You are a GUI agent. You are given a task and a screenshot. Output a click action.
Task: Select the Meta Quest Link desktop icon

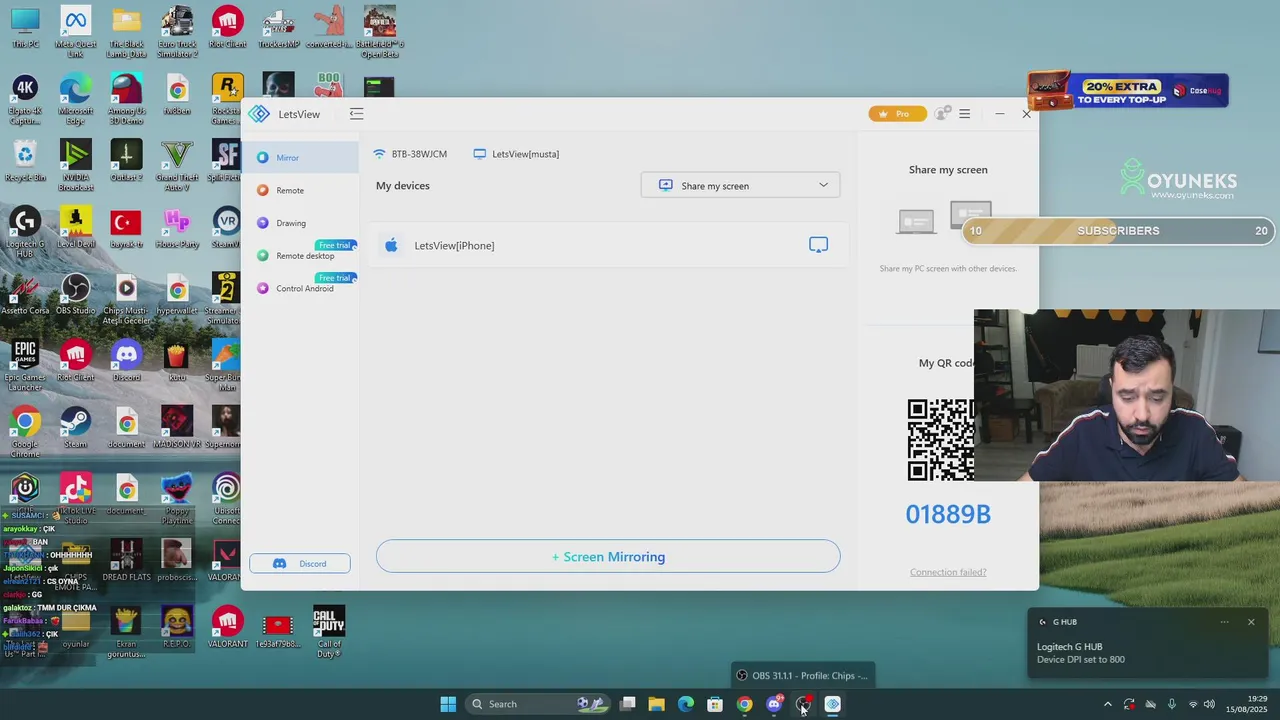tap(75, 31)
